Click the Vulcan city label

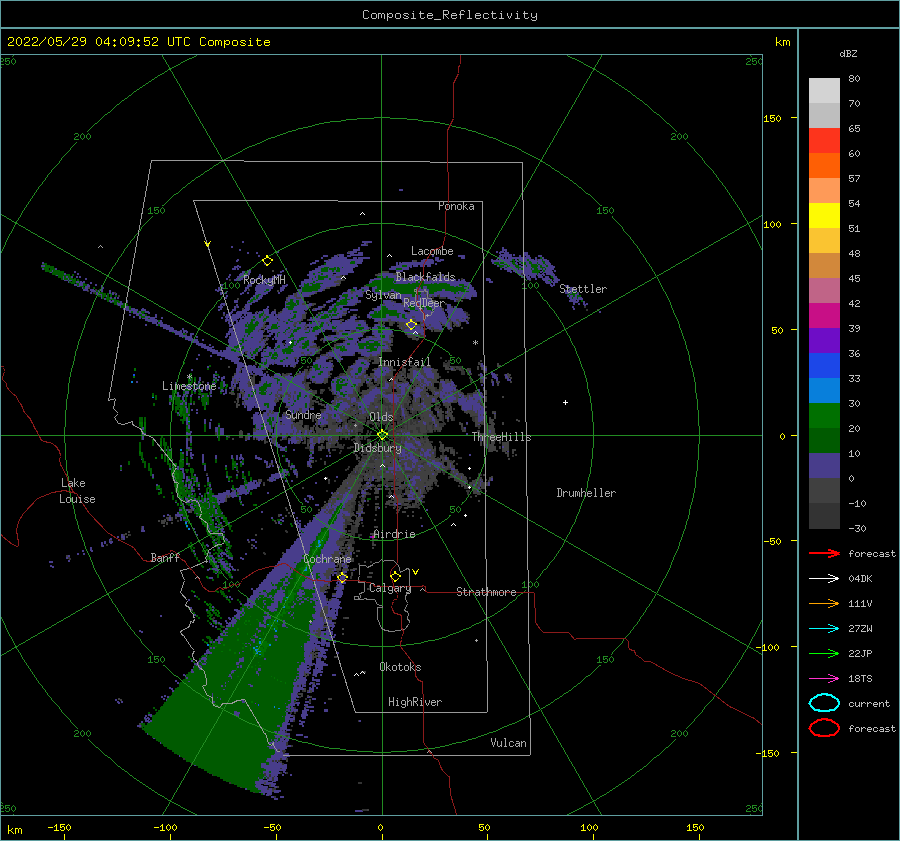pyautogui.click(x=508, y=743)
